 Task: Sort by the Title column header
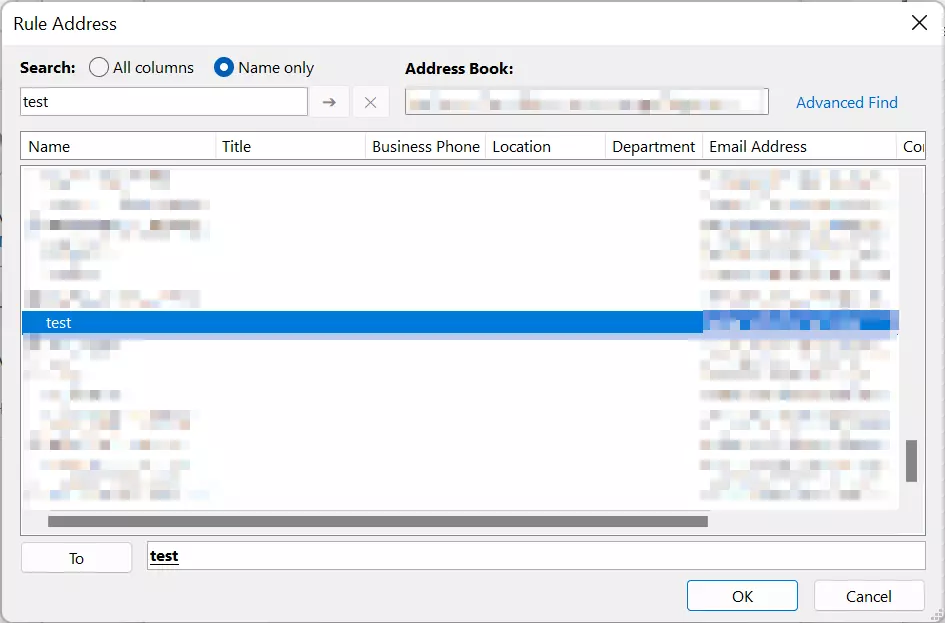coord(290,146)
